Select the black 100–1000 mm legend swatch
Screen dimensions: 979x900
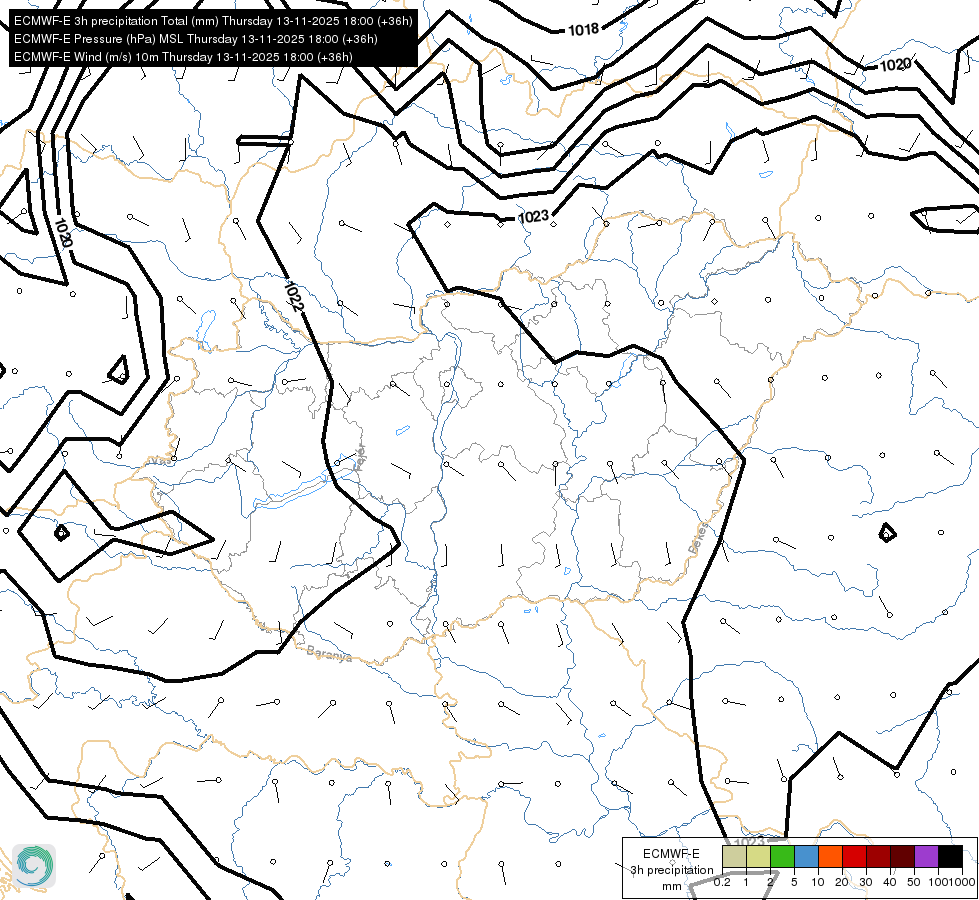(x=950, y=856)
